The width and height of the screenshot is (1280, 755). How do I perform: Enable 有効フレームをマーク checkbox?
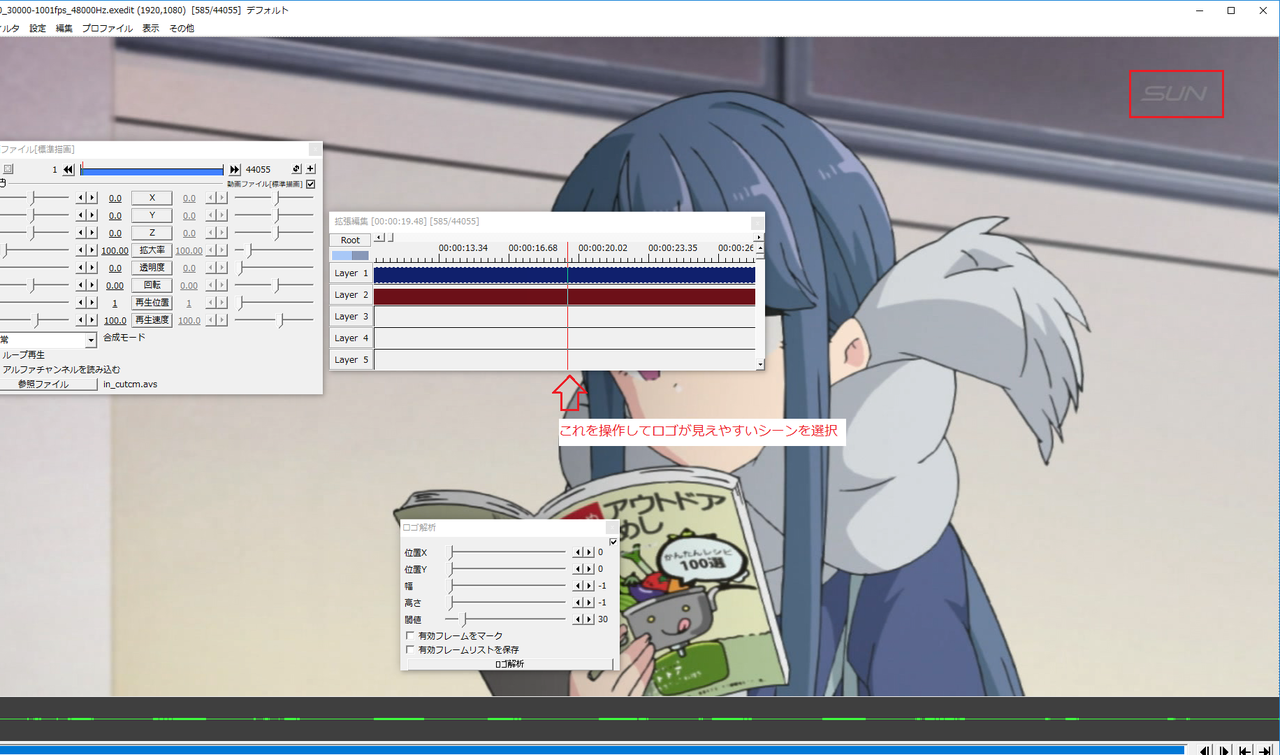click(x=410, y=636)
